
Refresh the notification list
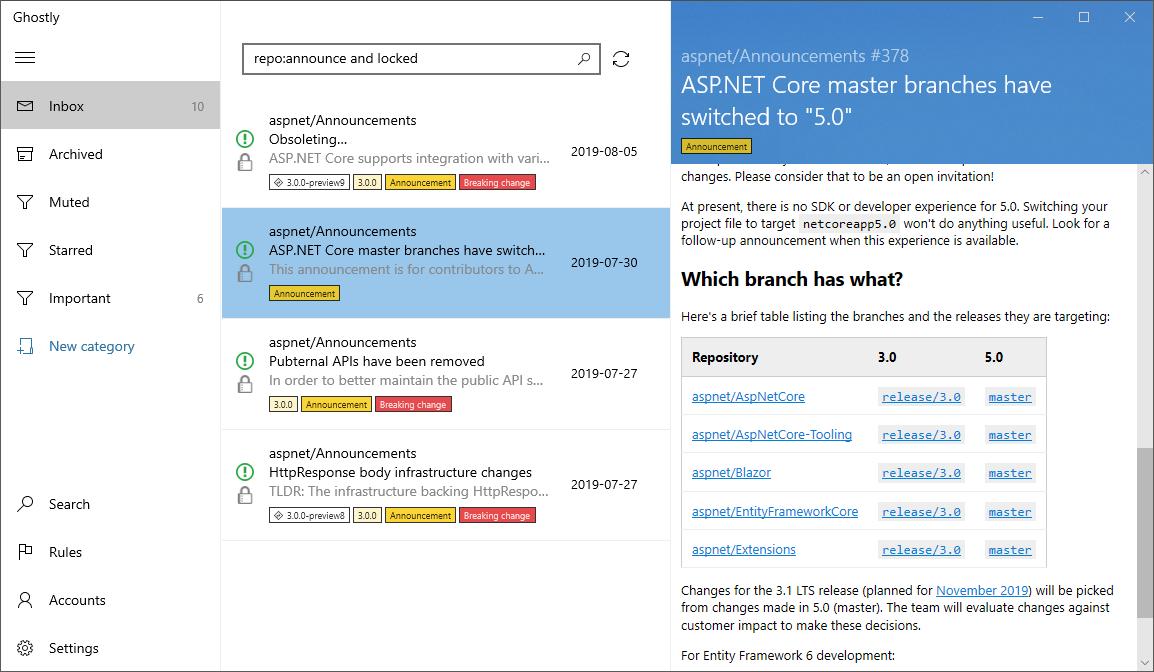pyautogui.click(x=621, y=59)
